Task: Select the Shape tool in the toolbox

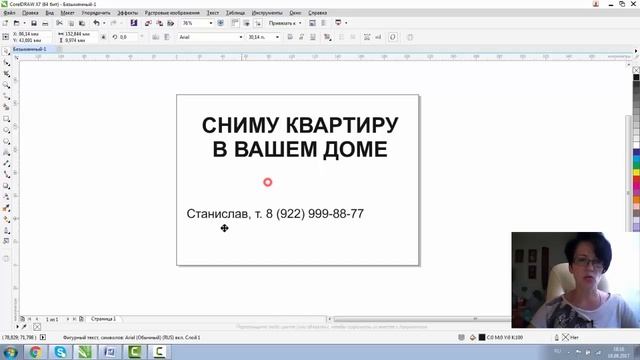Action: coord(6,63)
